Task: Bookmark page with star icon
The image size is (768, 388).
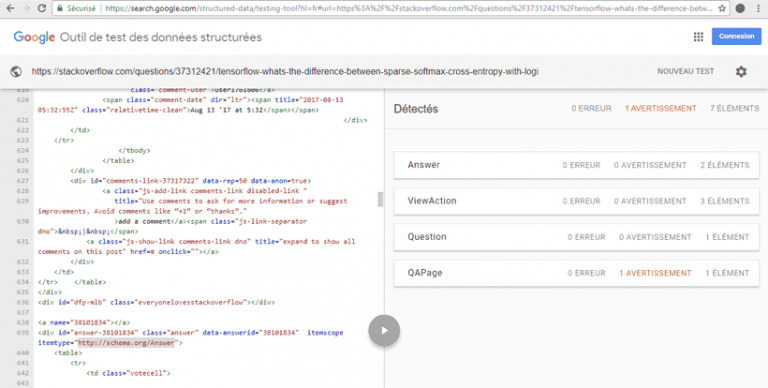Action: (722, 8)
